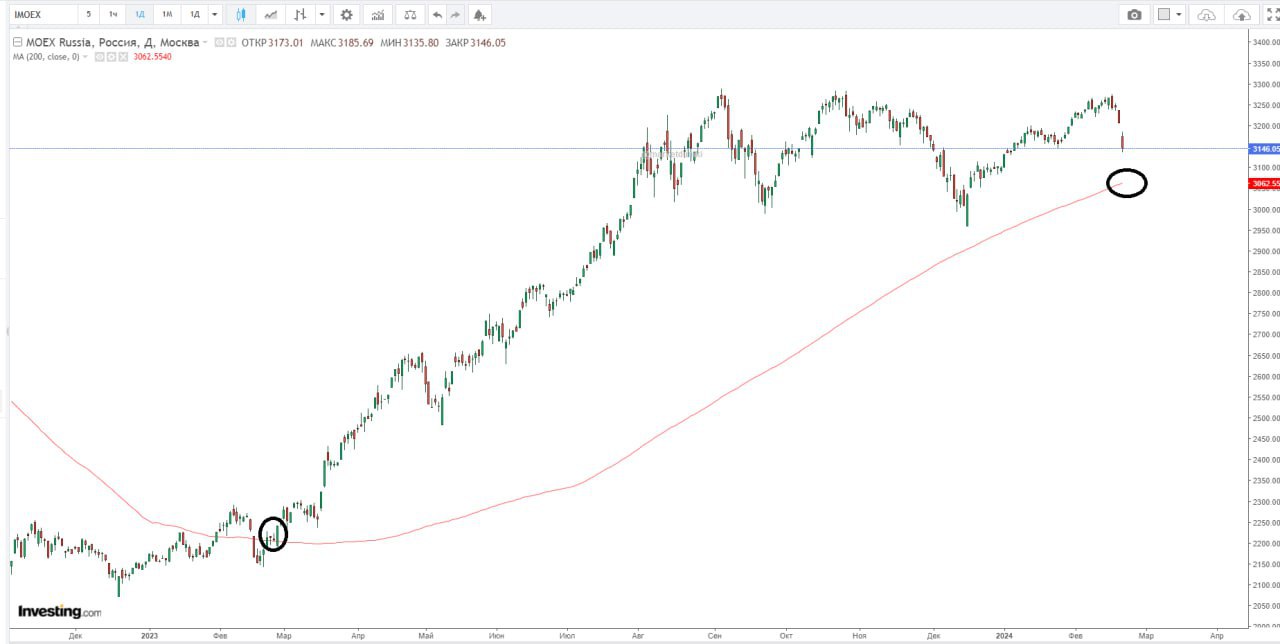1280x644 pixels.
Task: Collapse the MOEX Russia legend box
Action: tap(17, 43)
